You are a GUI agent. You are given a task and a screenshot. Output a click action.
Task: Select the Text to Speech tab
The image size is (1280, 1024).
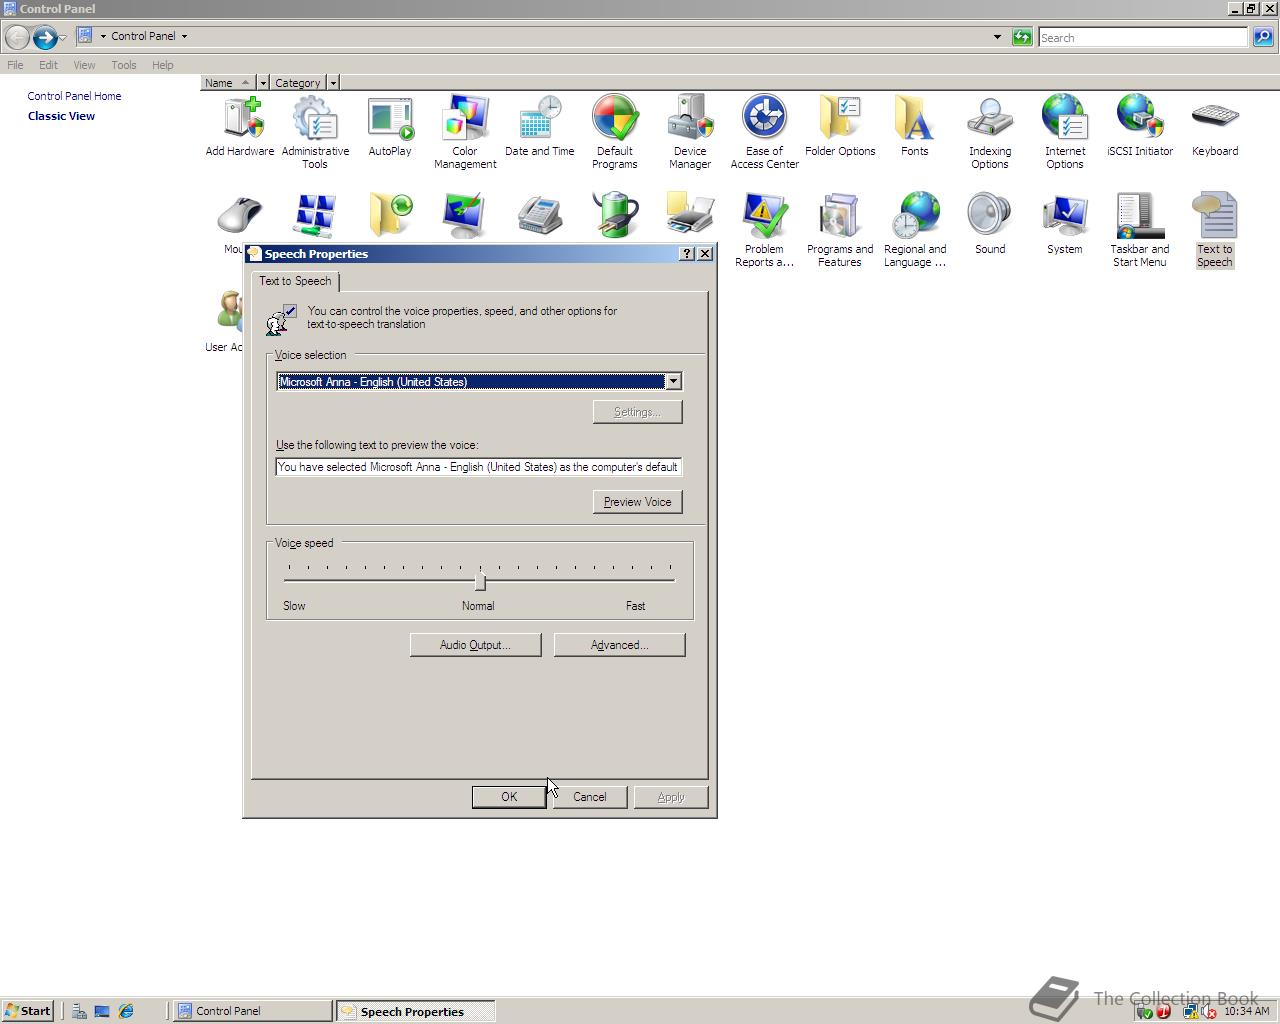[x=295, y=281]
